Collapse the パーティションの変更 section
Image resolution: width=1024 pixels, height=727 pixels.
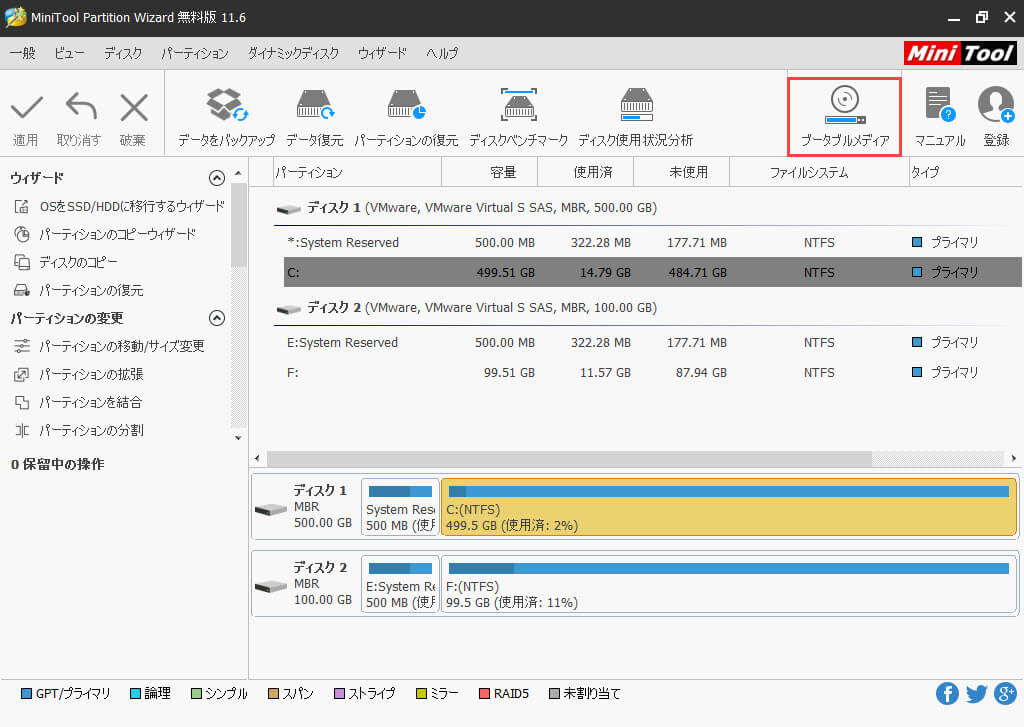[216, 318]
